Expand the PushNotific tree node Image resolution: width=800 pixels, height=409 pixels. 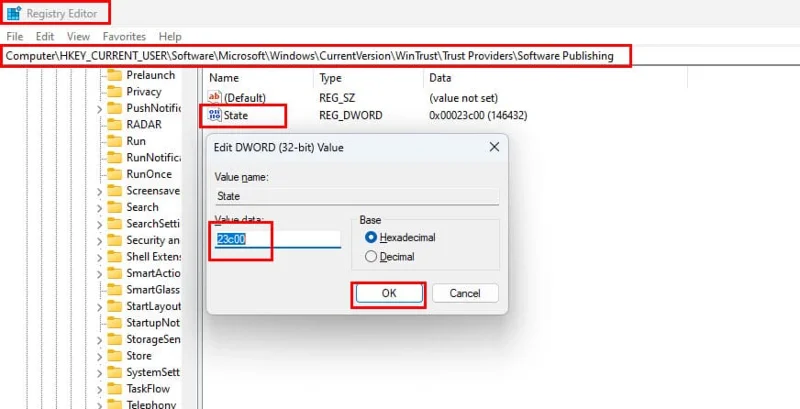click(99, 109)
